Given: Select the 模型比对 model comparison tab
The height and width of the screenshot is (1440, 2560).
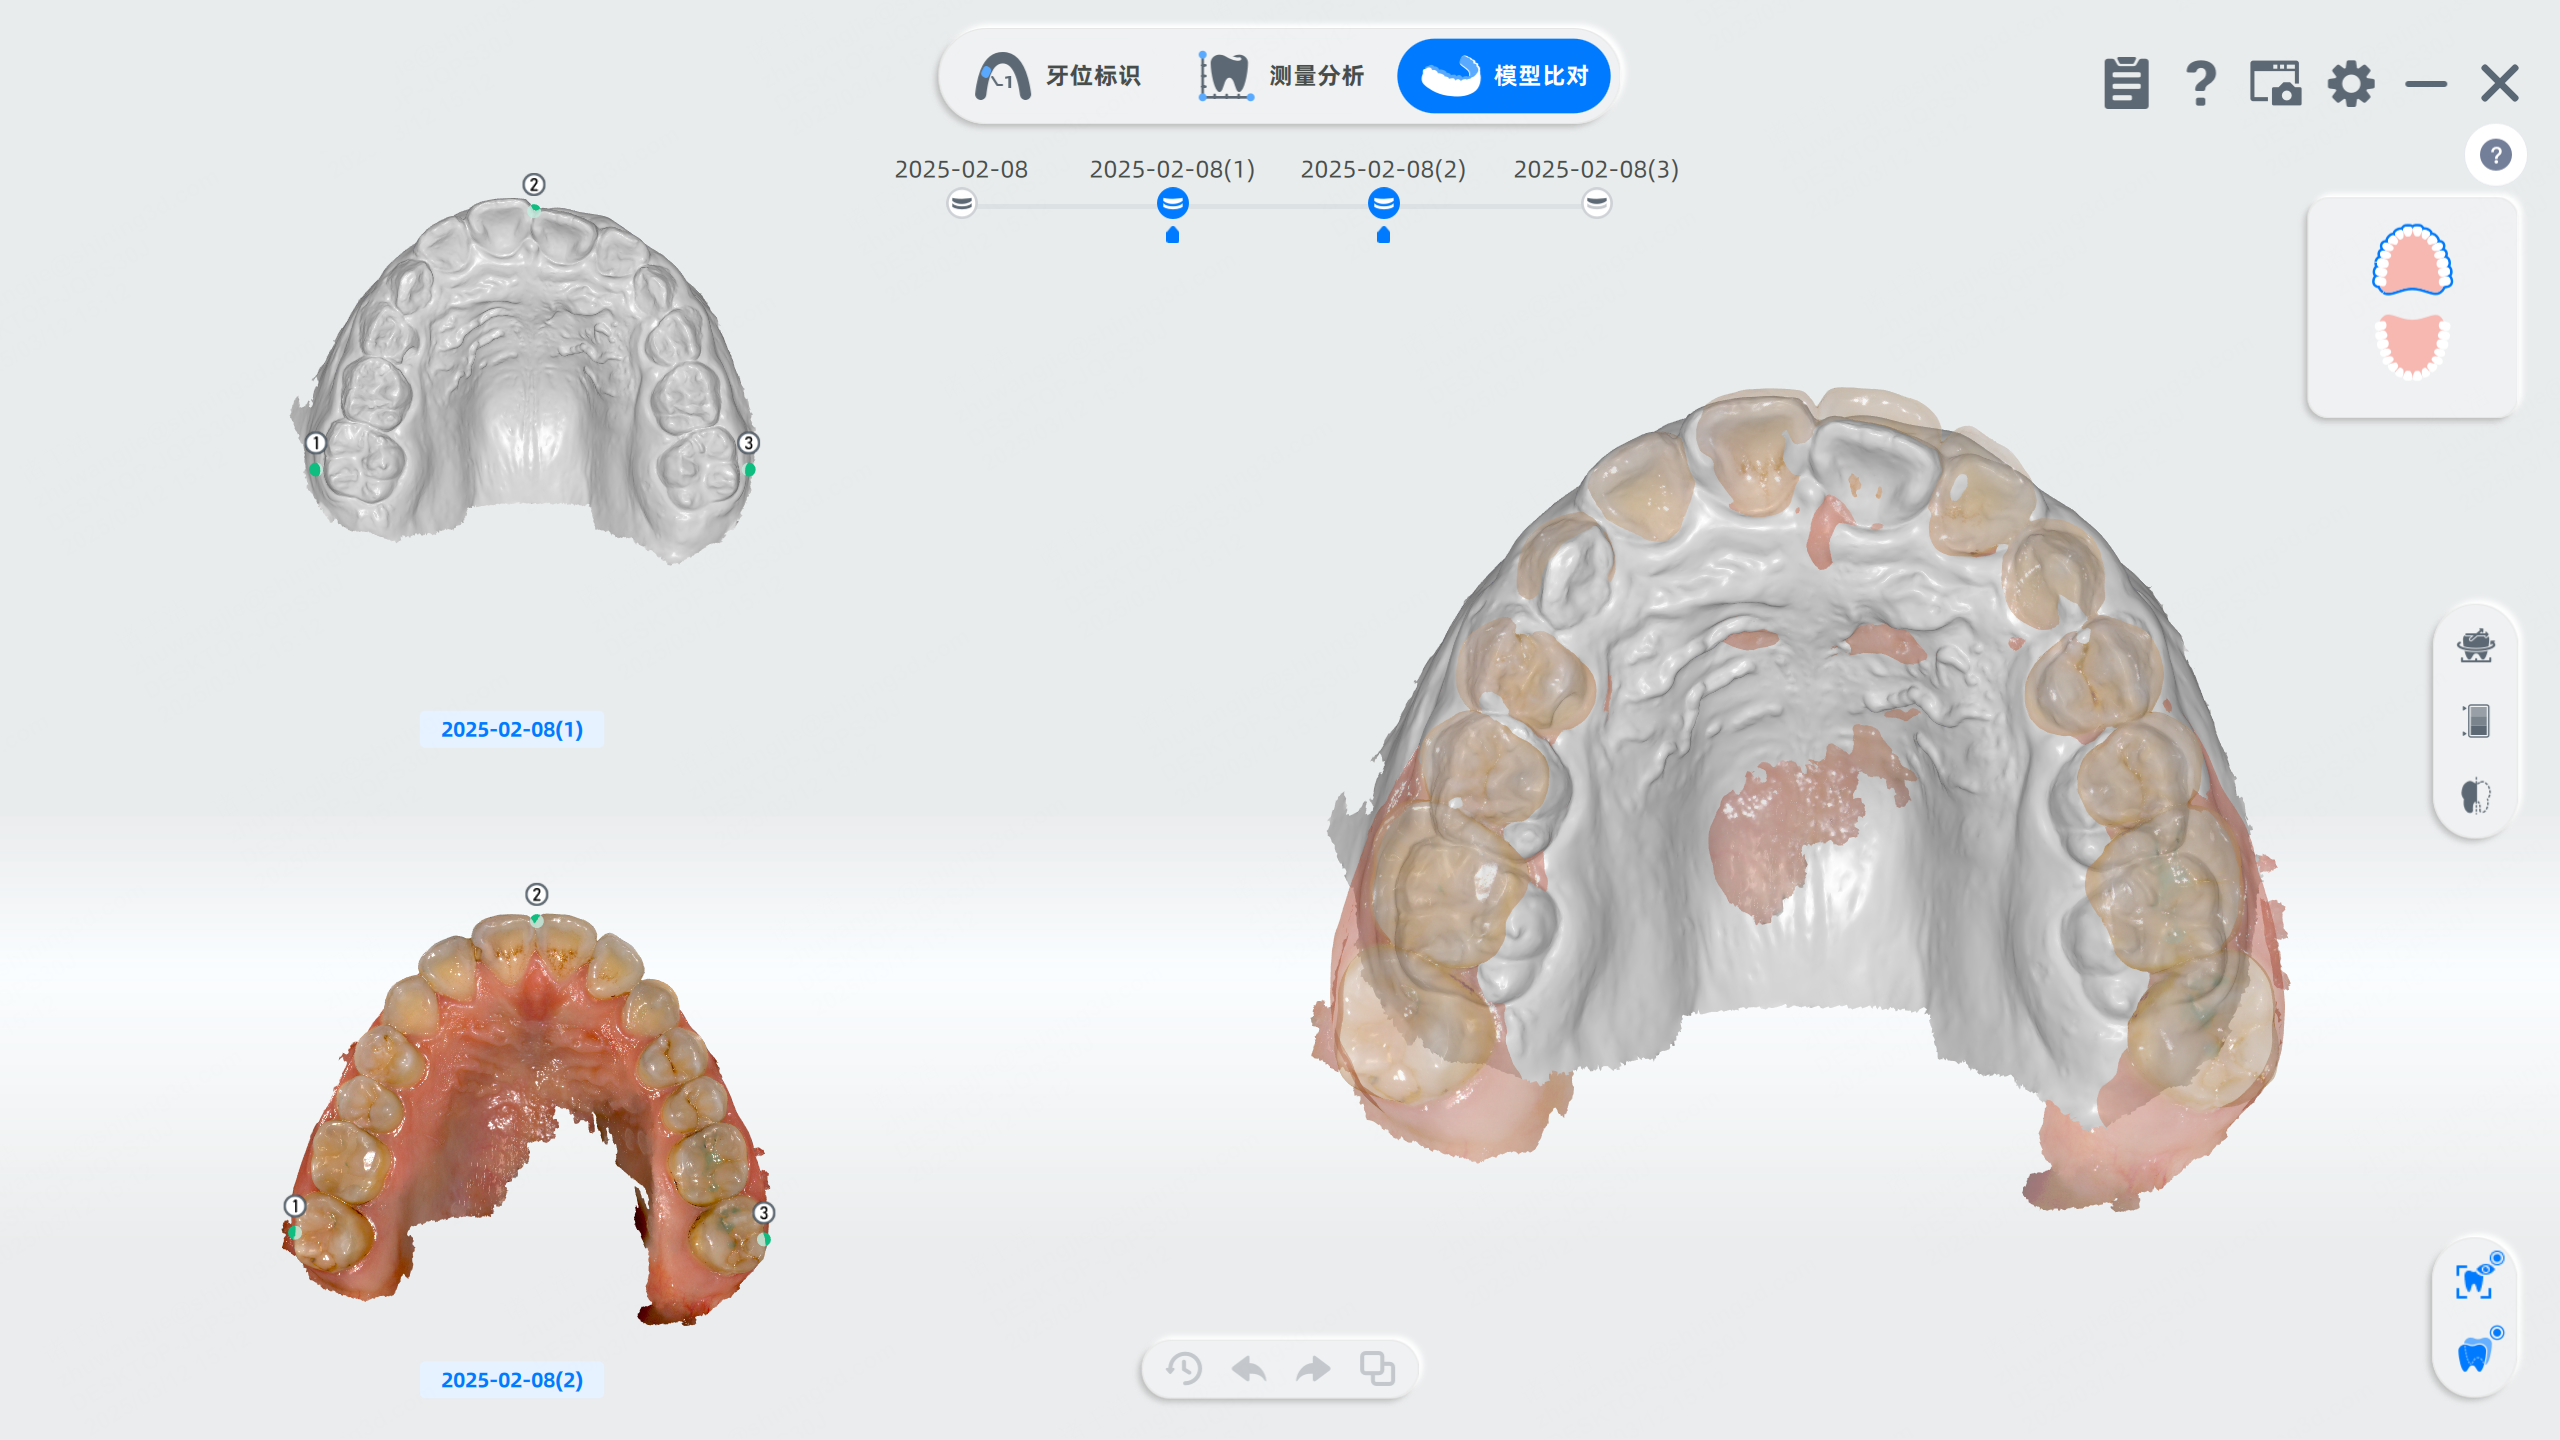Looking at the screenshot, I should 1503,76.
